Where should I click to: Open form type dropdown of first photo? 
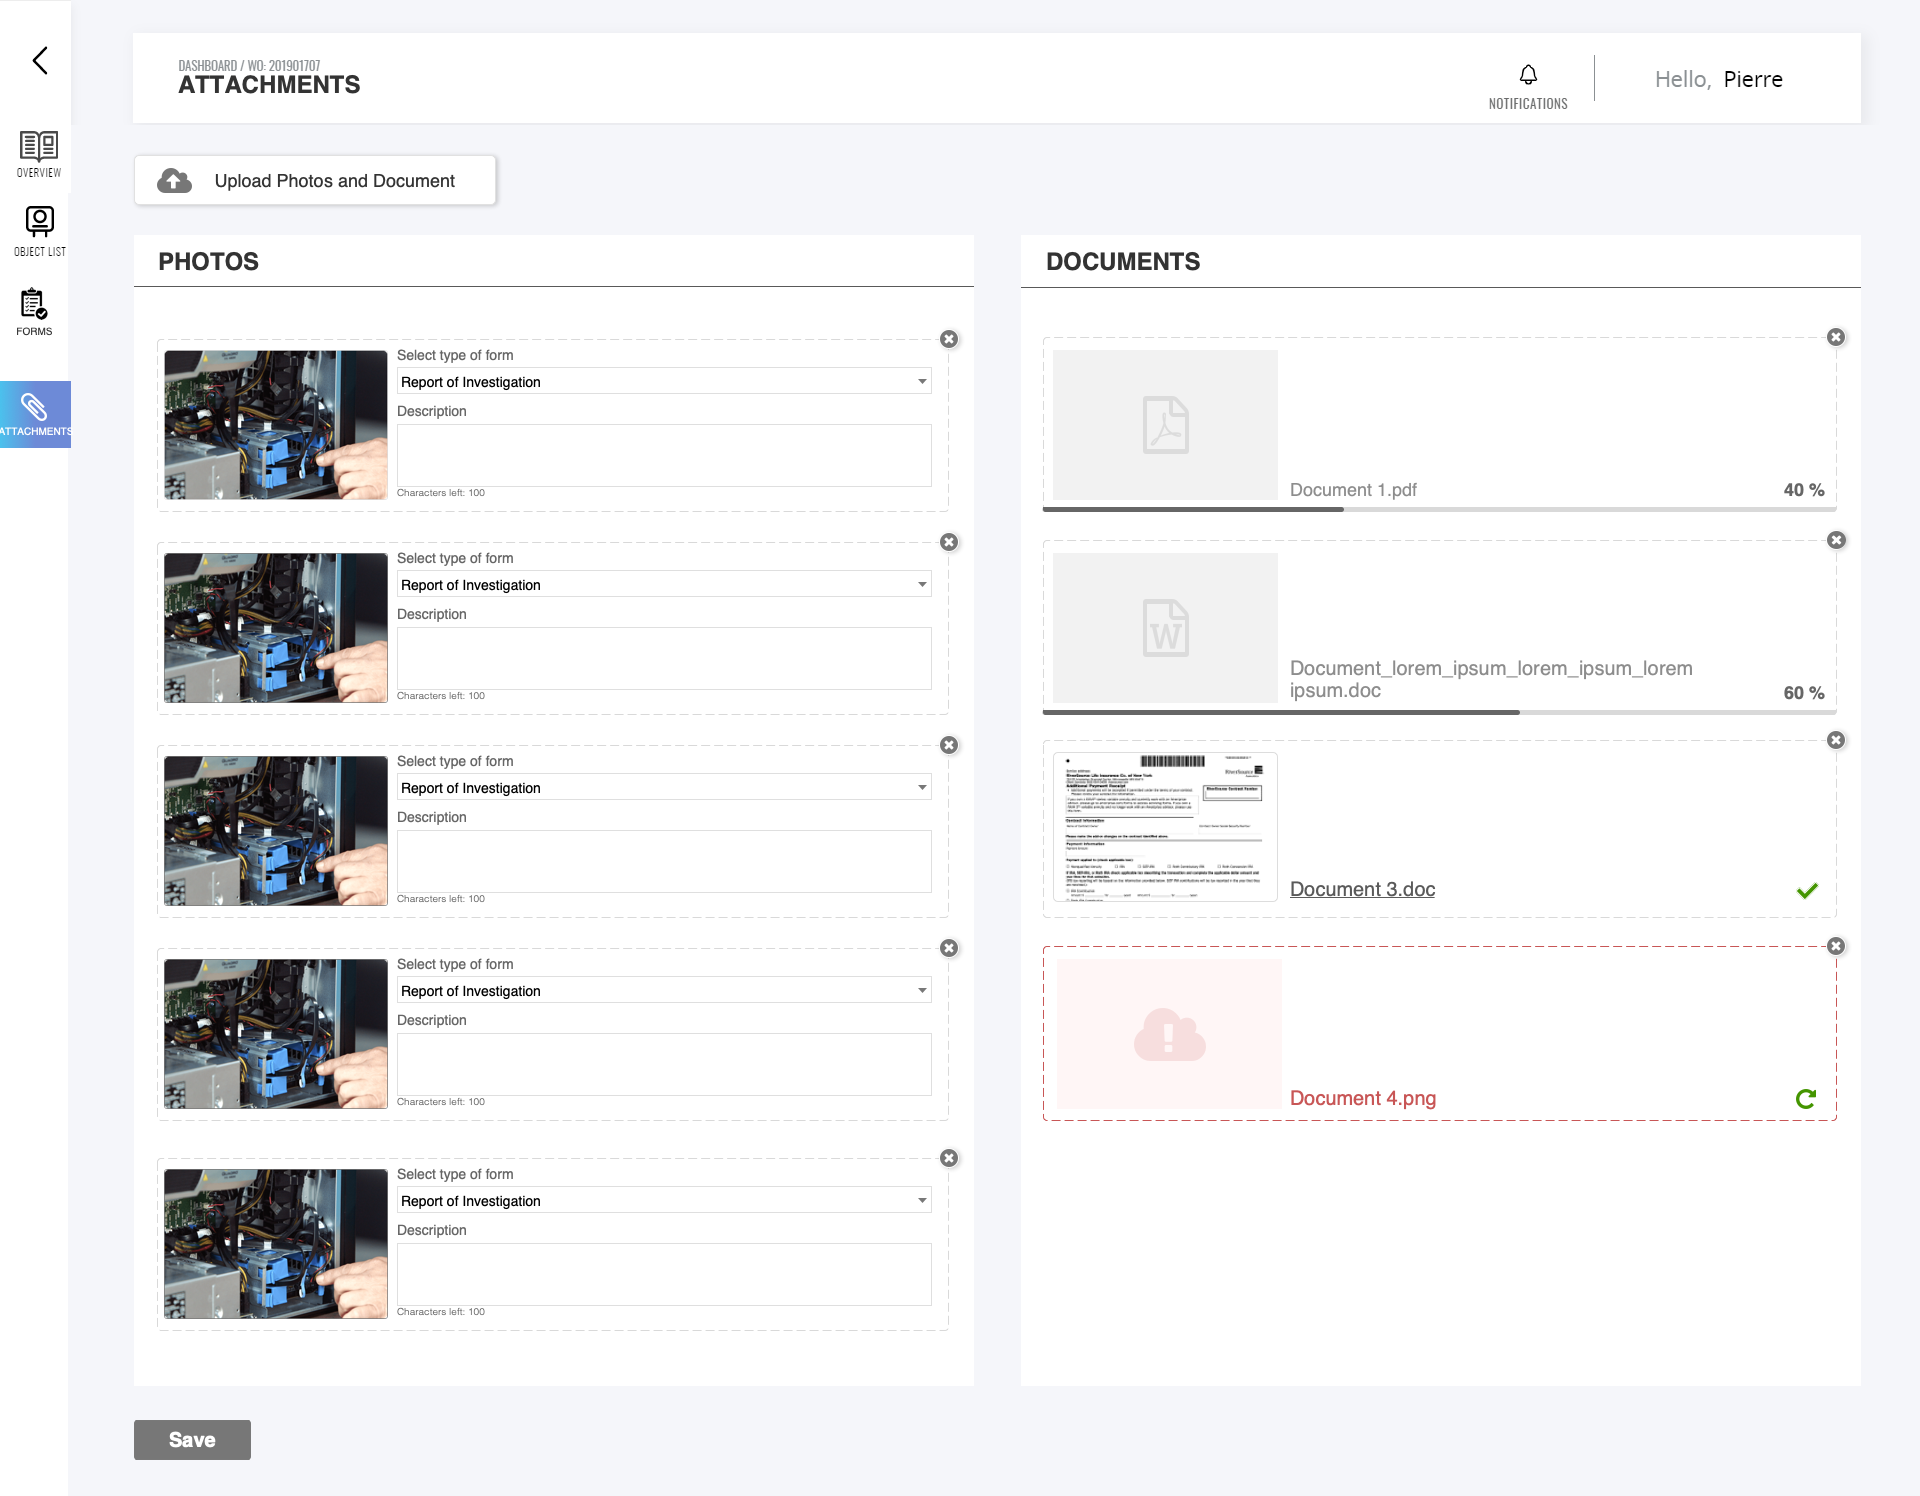tap(664, 381)
